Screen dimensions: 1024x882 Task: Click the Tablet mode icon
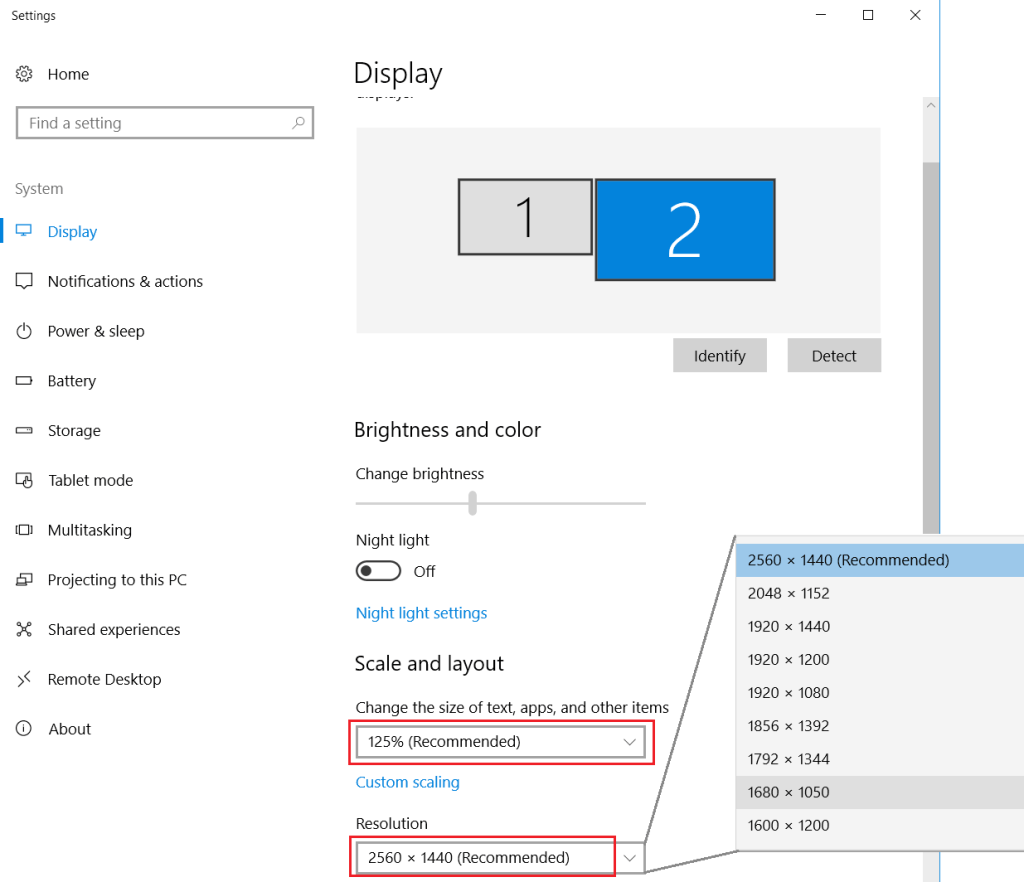coord(24,480)
